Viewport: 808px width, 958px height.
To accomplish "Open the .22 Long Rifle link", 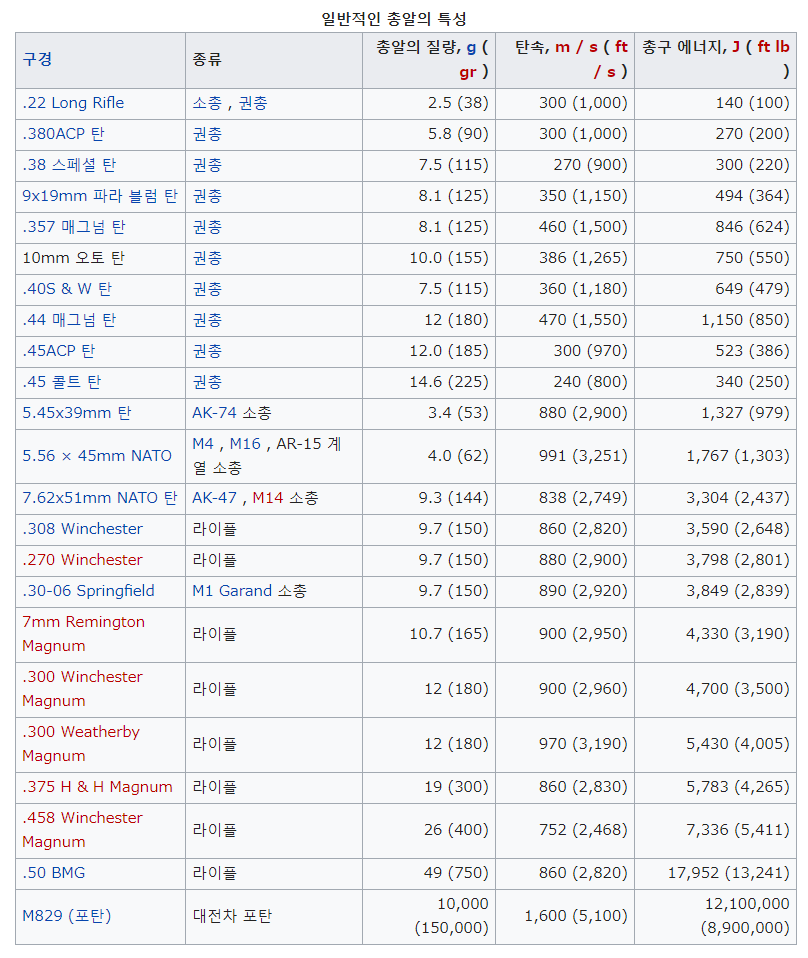I will tap(73, 103).
